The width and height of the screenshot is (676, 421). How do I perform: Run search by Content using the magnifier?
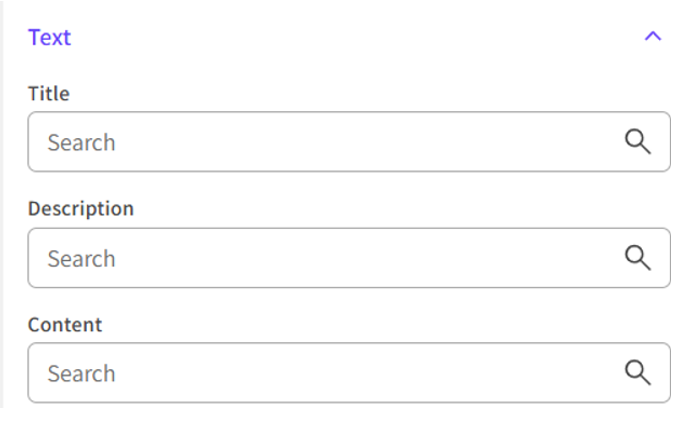point(638,372)
